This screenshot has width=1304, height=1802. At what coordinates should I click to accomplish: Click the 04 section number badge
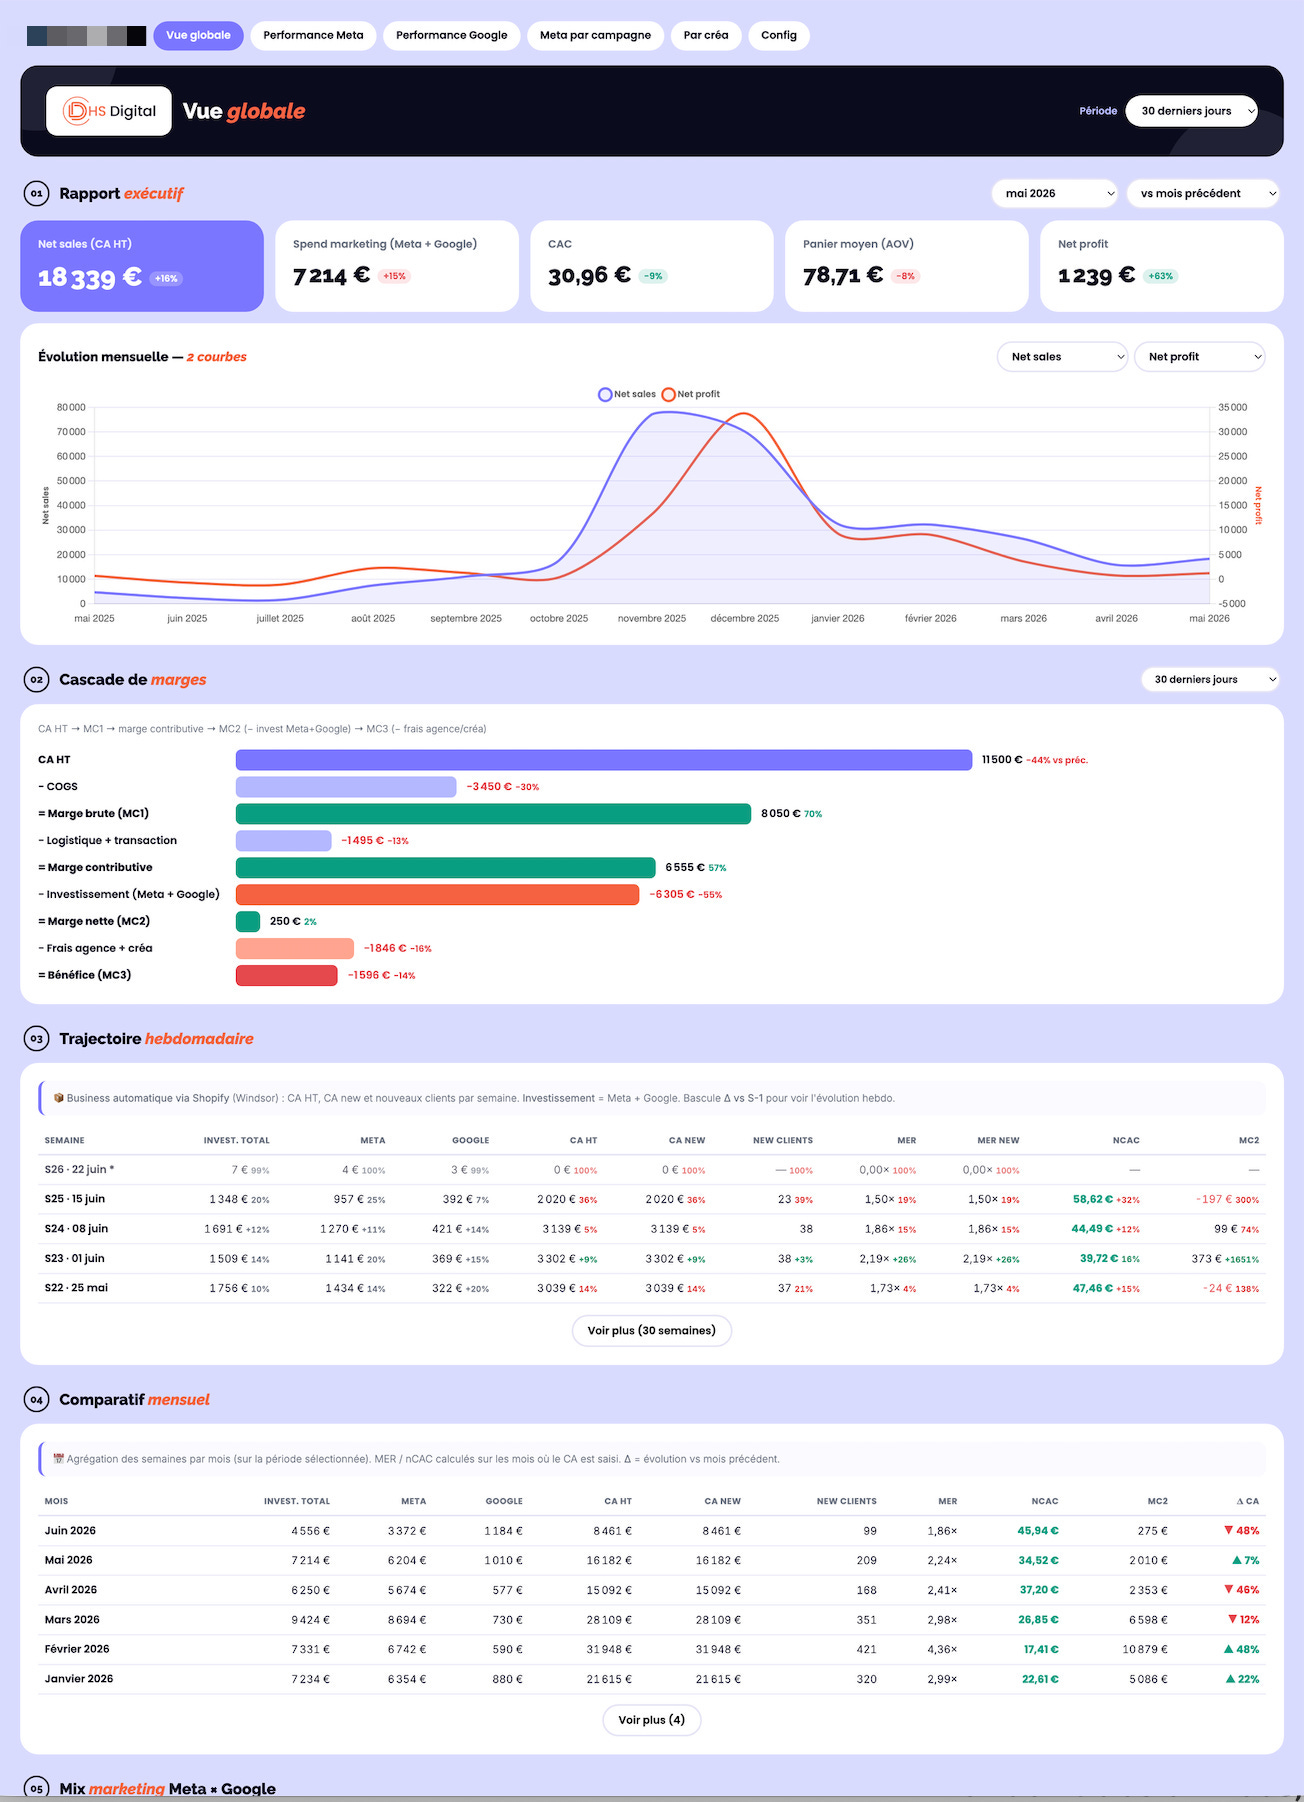point(36,1399)
